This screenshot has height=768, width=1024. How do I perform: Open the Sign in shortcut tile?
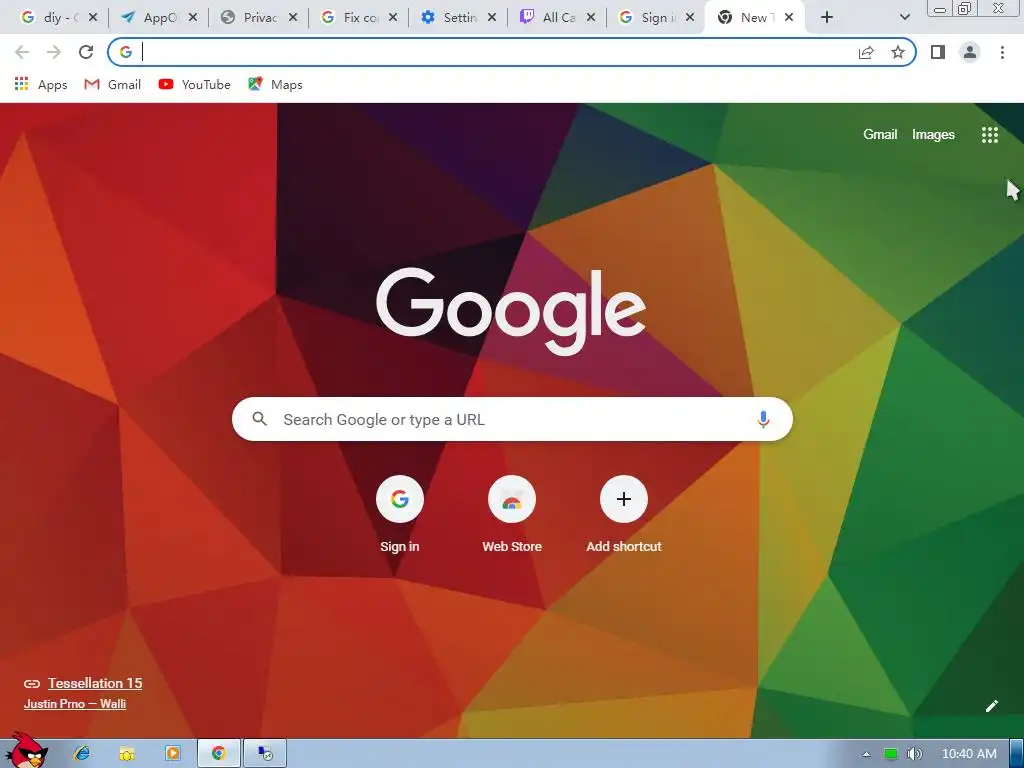coord(400,515)
